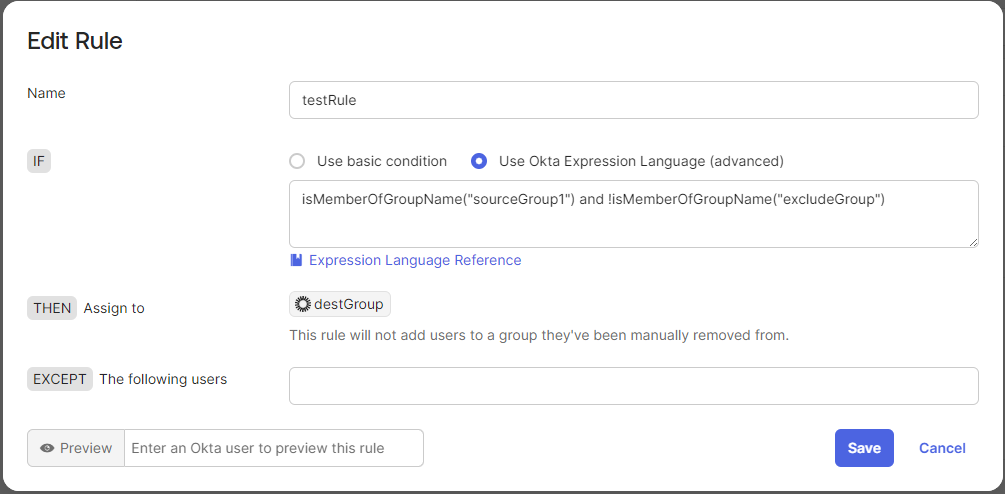Select the Use basic condition radio button

click(297, 161)
